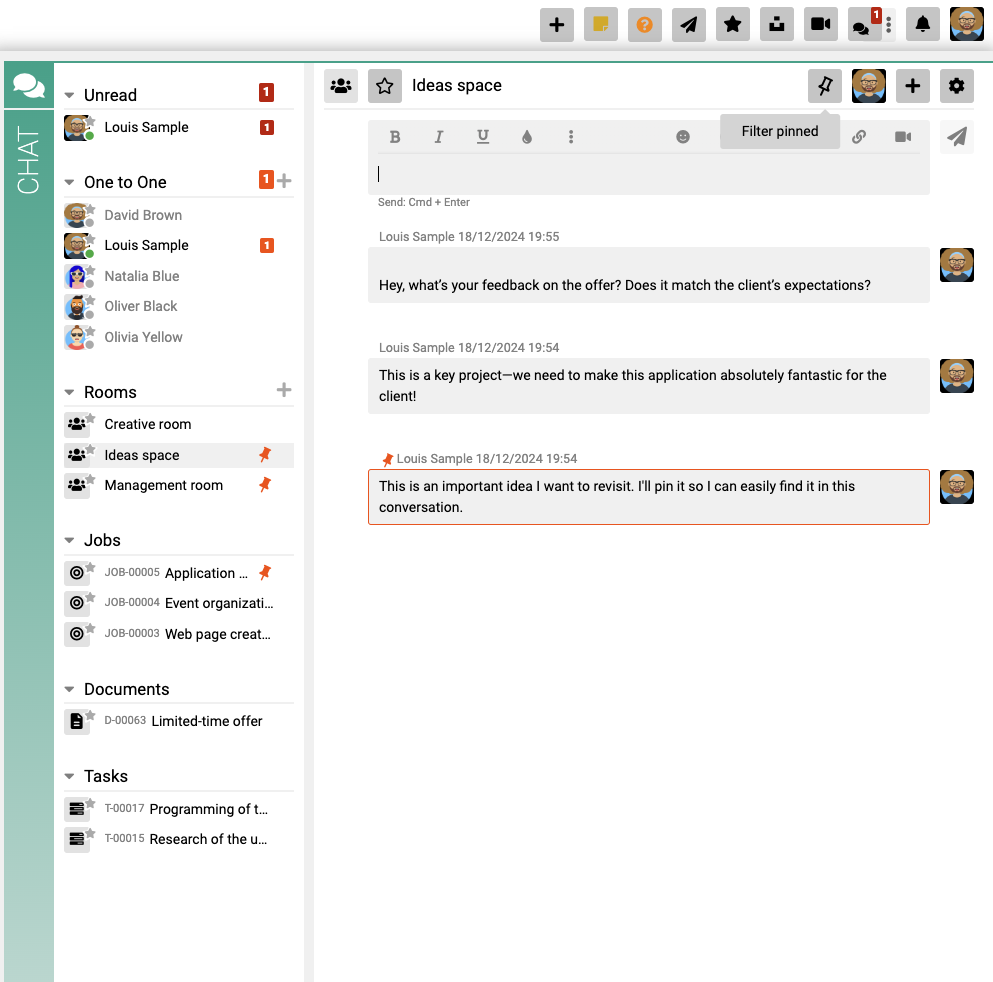Open Olivia Yellow conversation
Screen dimensions: 993x982
tap(179, 337)
